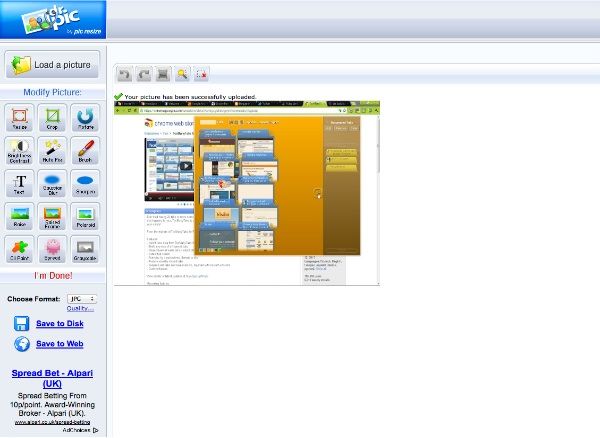Image resolution: width=600 pixels, height=438 pixels.
Task: Click the Undo arrow in toolbar
Action: pos(124,74)
